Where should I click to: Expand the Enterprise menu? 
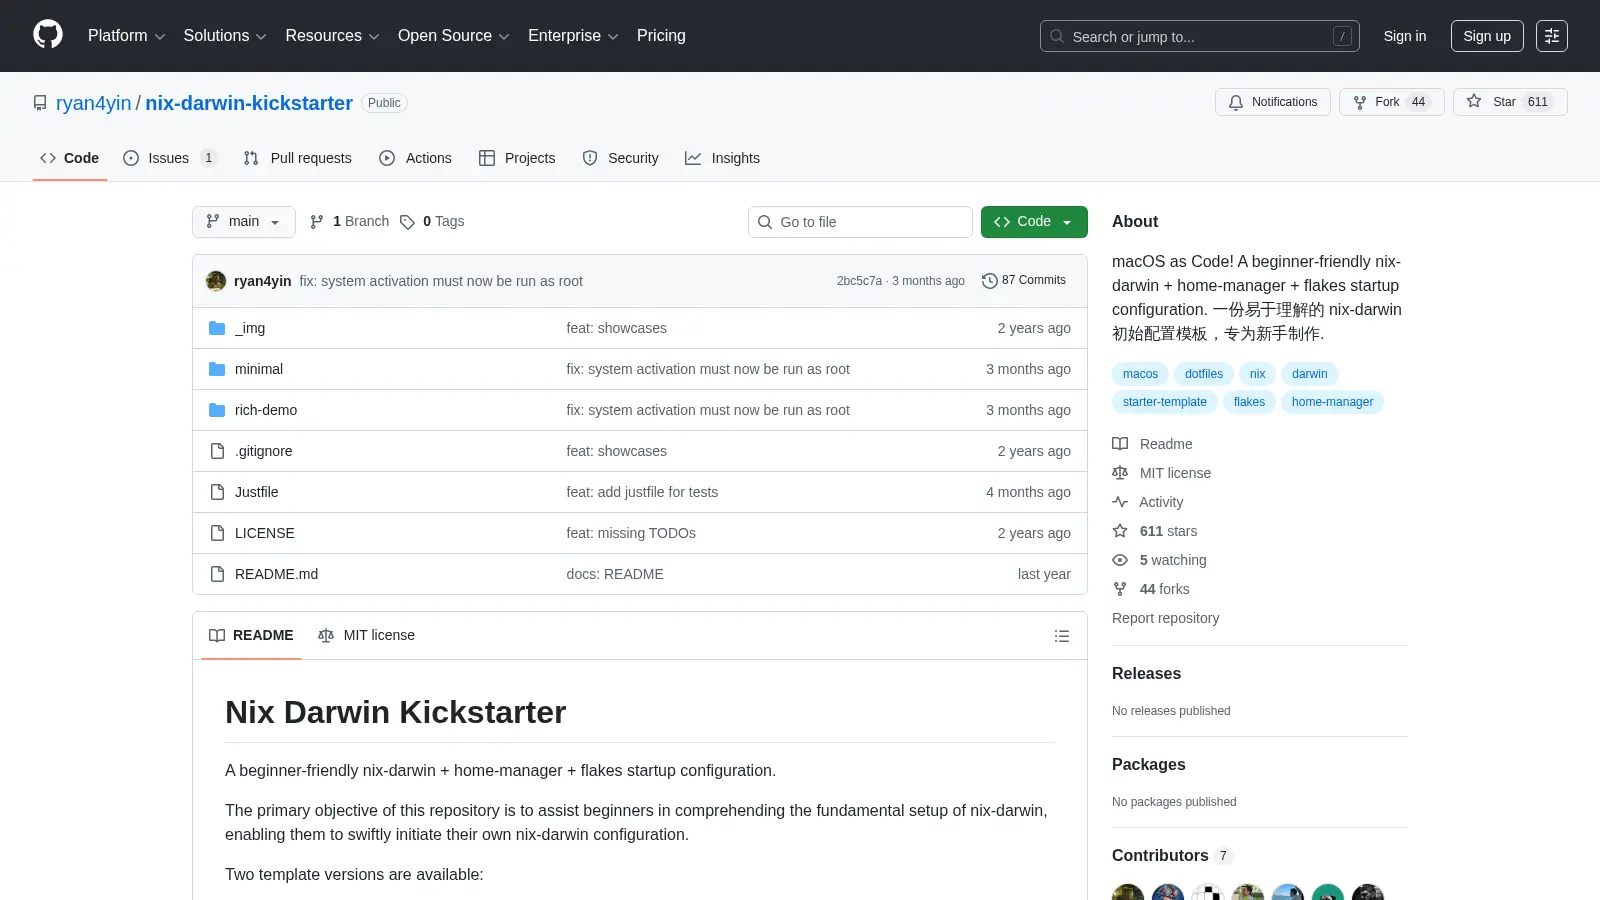pos(573,36)
